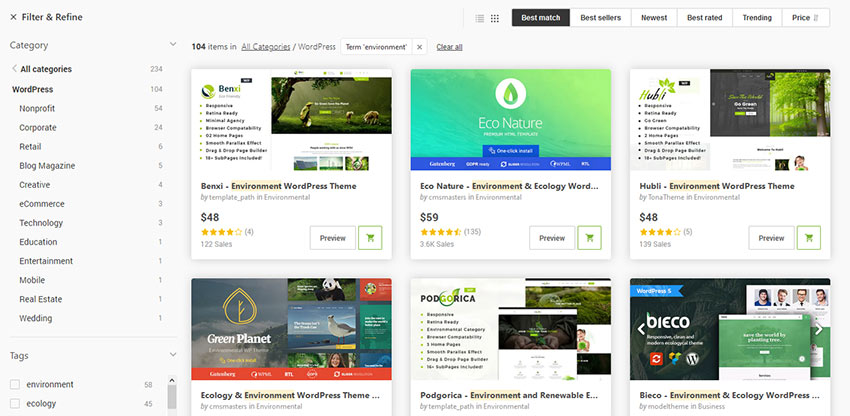Sort results by Newest
Viewport: 850px width, 416px height.
pyautogui.click(x=654, y=18)
